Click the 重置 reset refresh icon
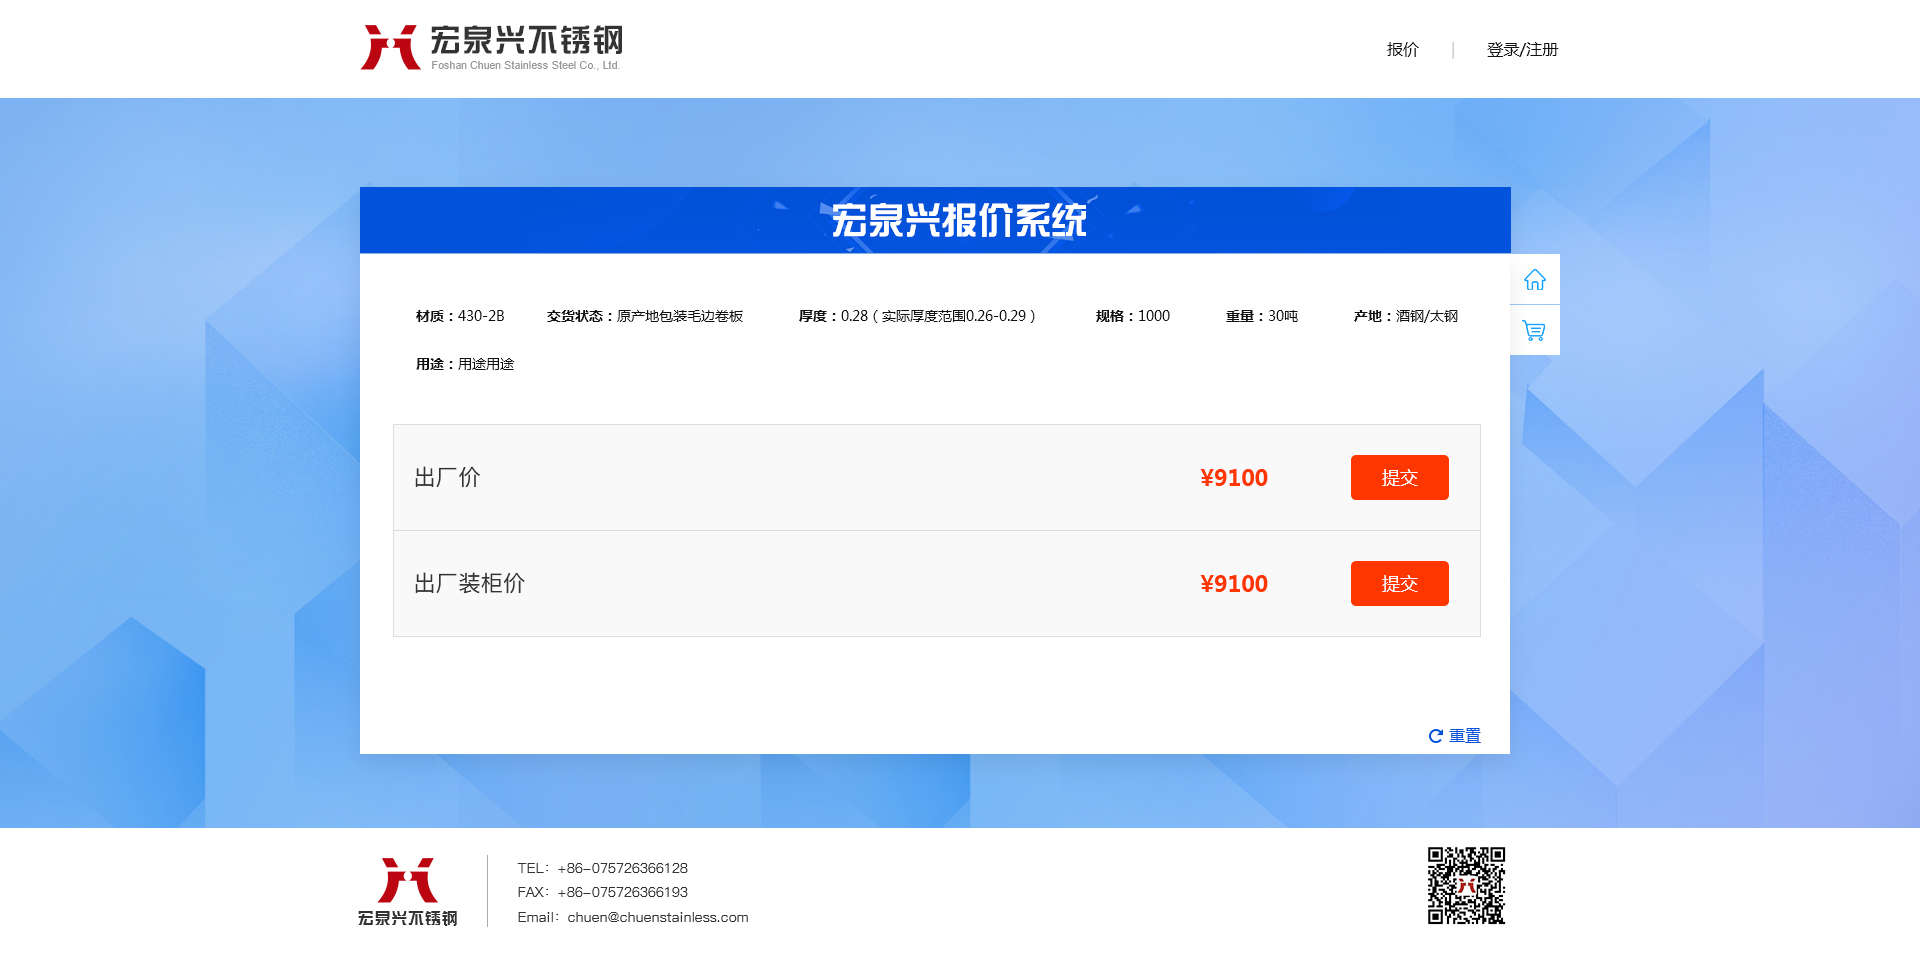 tap(1436, 736)
